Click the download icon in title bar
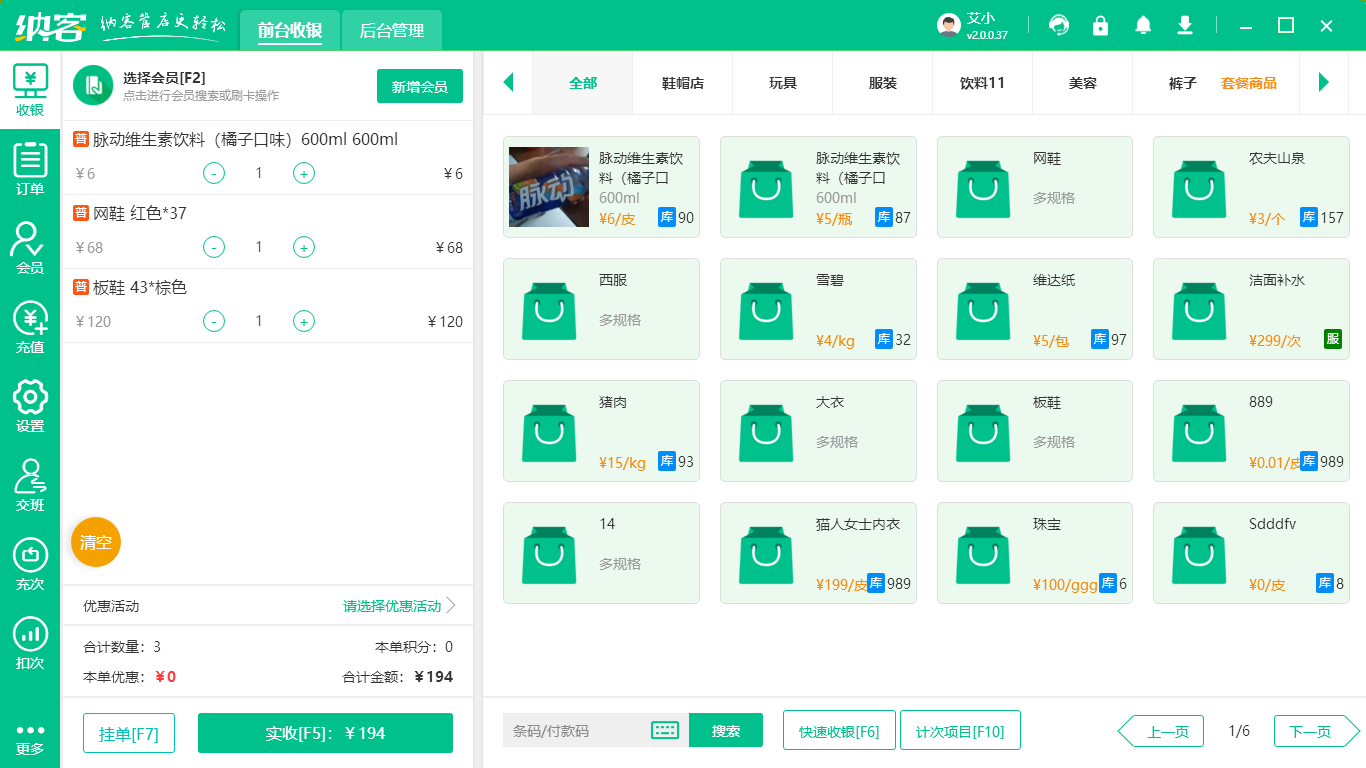The width and height of the screenshot is (1366, 768). point(1185,25)
